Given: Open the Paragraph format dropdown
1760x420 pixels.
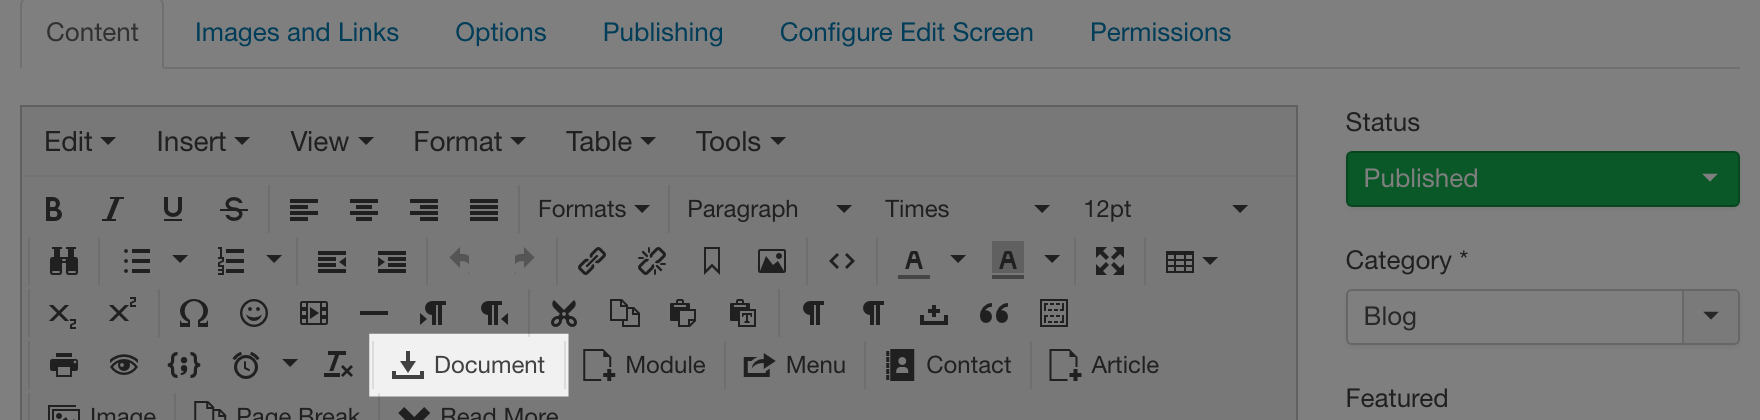Looking at the screenshot, I should (x=768, y=209).
